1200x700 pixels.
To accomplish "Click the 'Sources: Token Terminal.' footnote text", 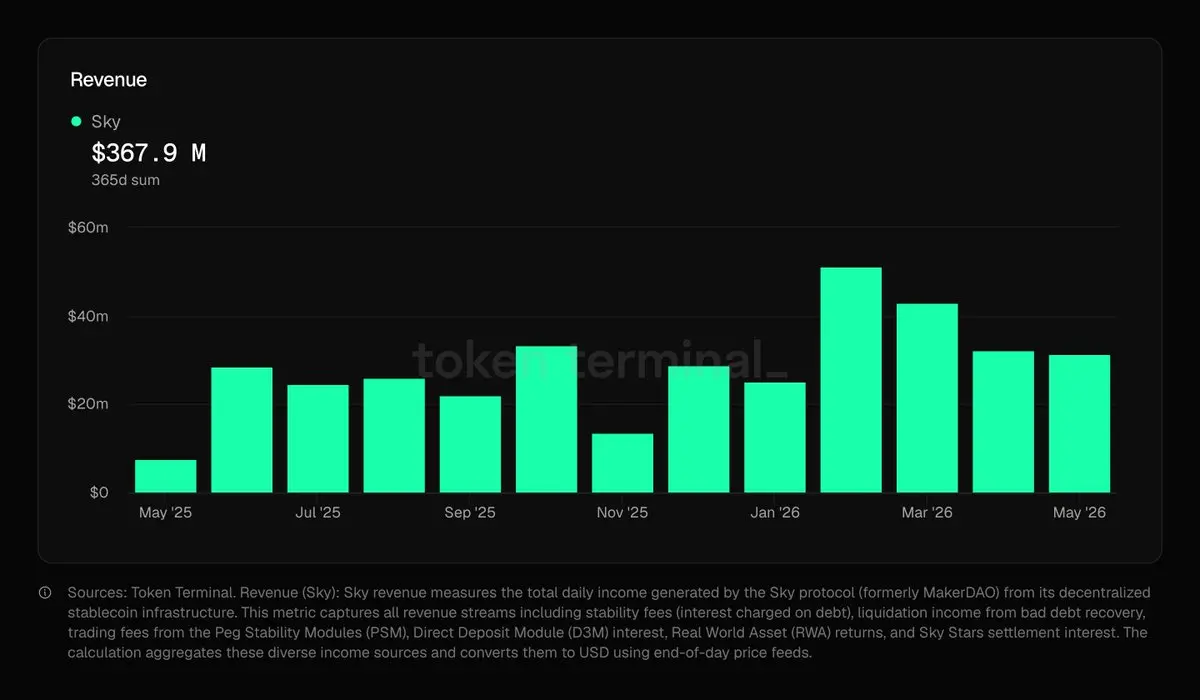I will 150,593.
